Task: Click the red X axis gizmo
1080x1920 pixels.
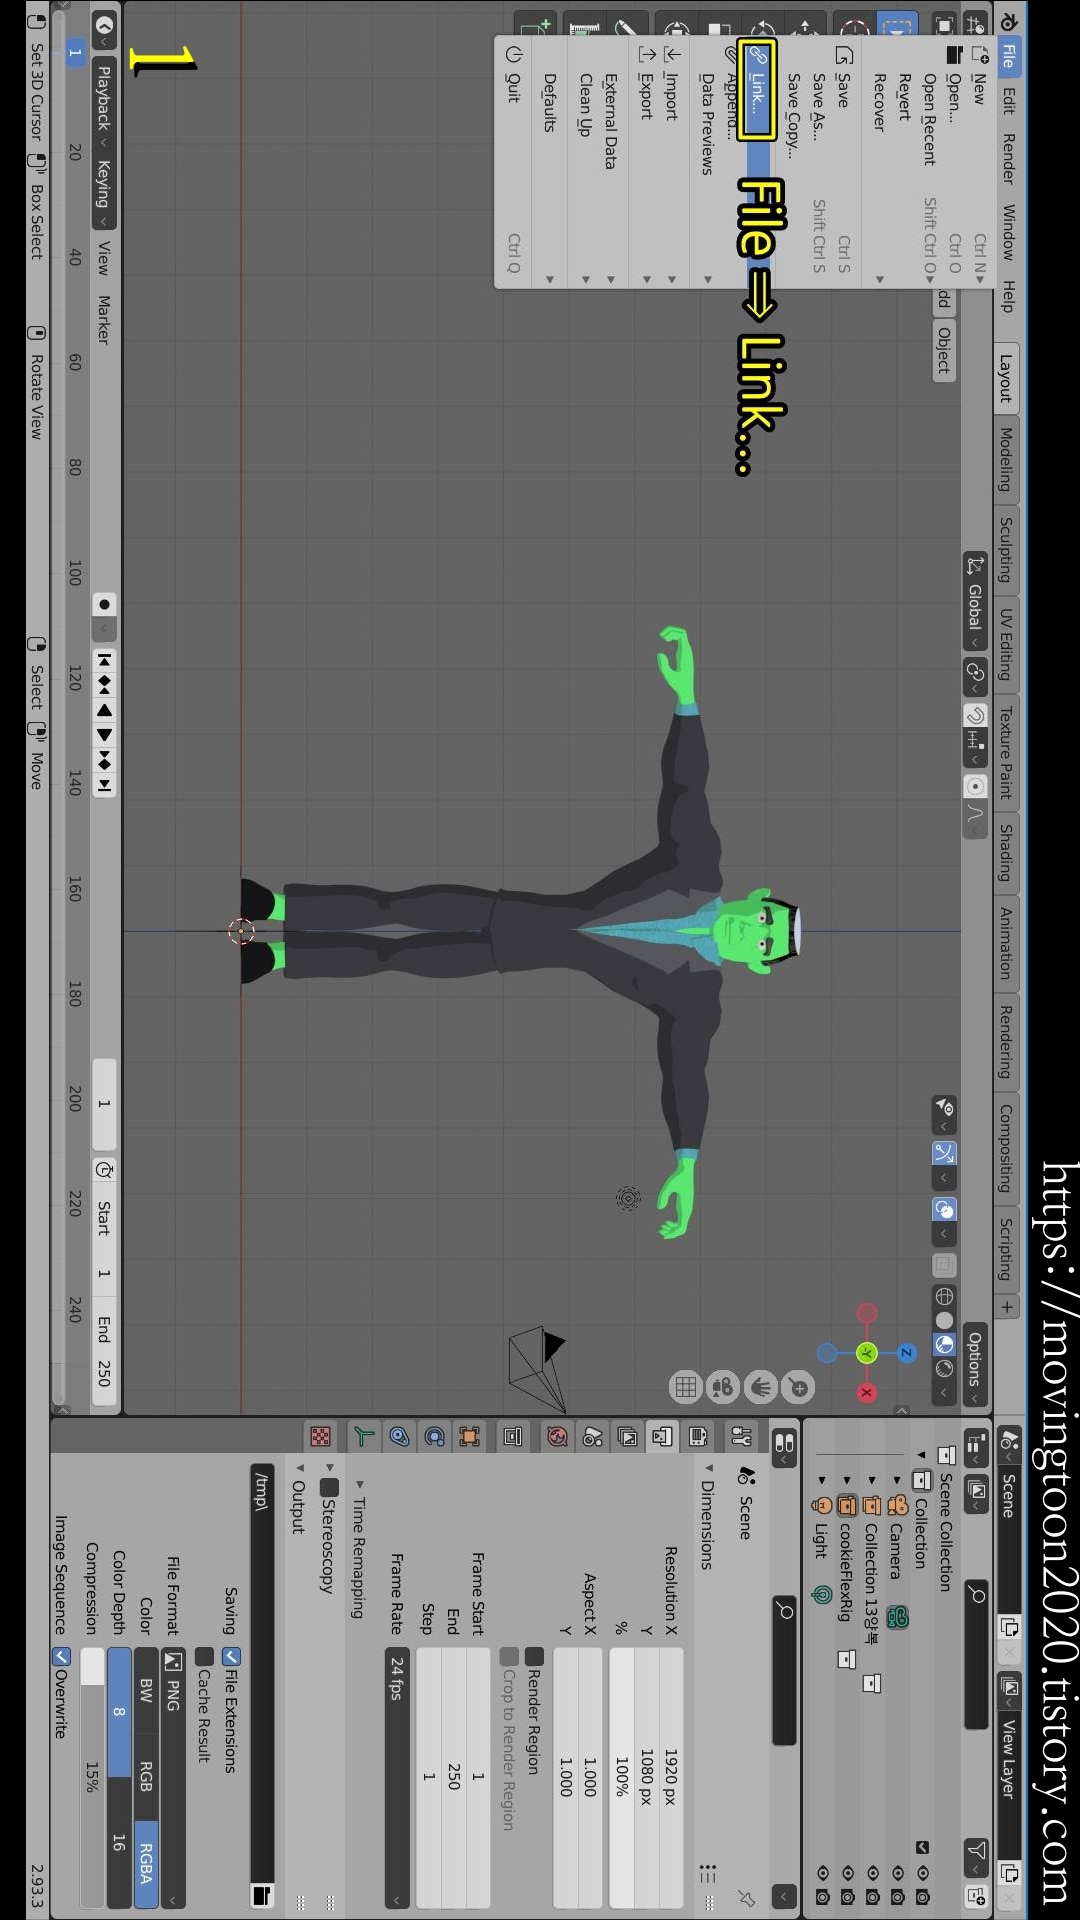Action: pos(867,1392)
